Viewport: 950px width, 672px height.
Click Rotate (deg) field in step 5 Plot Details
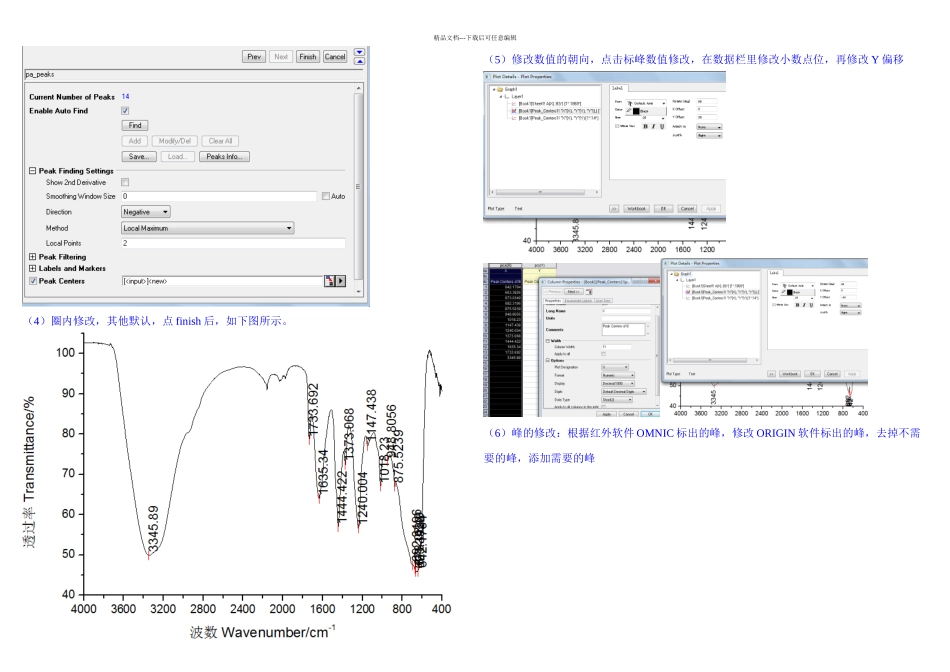coord(706,101)
